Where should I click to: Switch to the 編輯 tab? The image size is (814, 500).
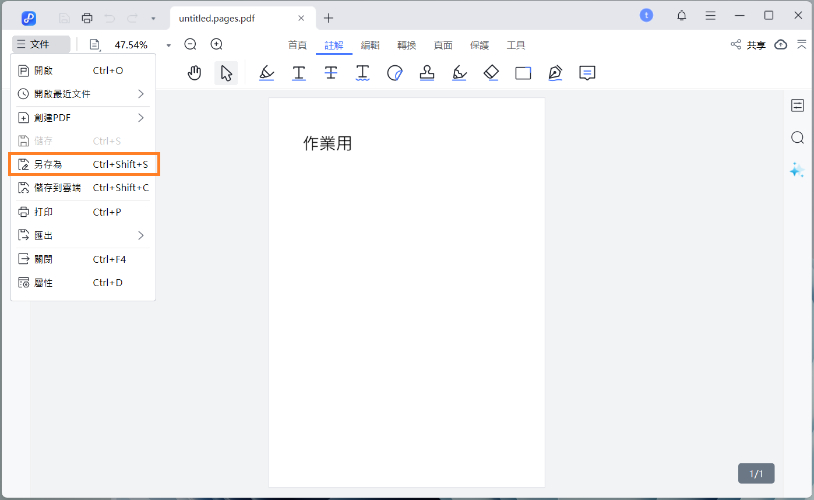pos(370,45)
